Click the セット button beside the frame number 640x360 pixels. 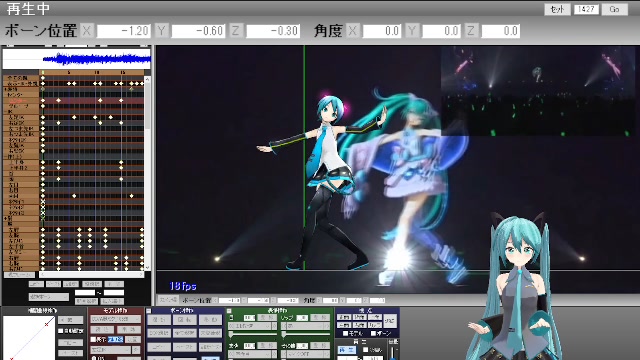[x=557, y=9]
